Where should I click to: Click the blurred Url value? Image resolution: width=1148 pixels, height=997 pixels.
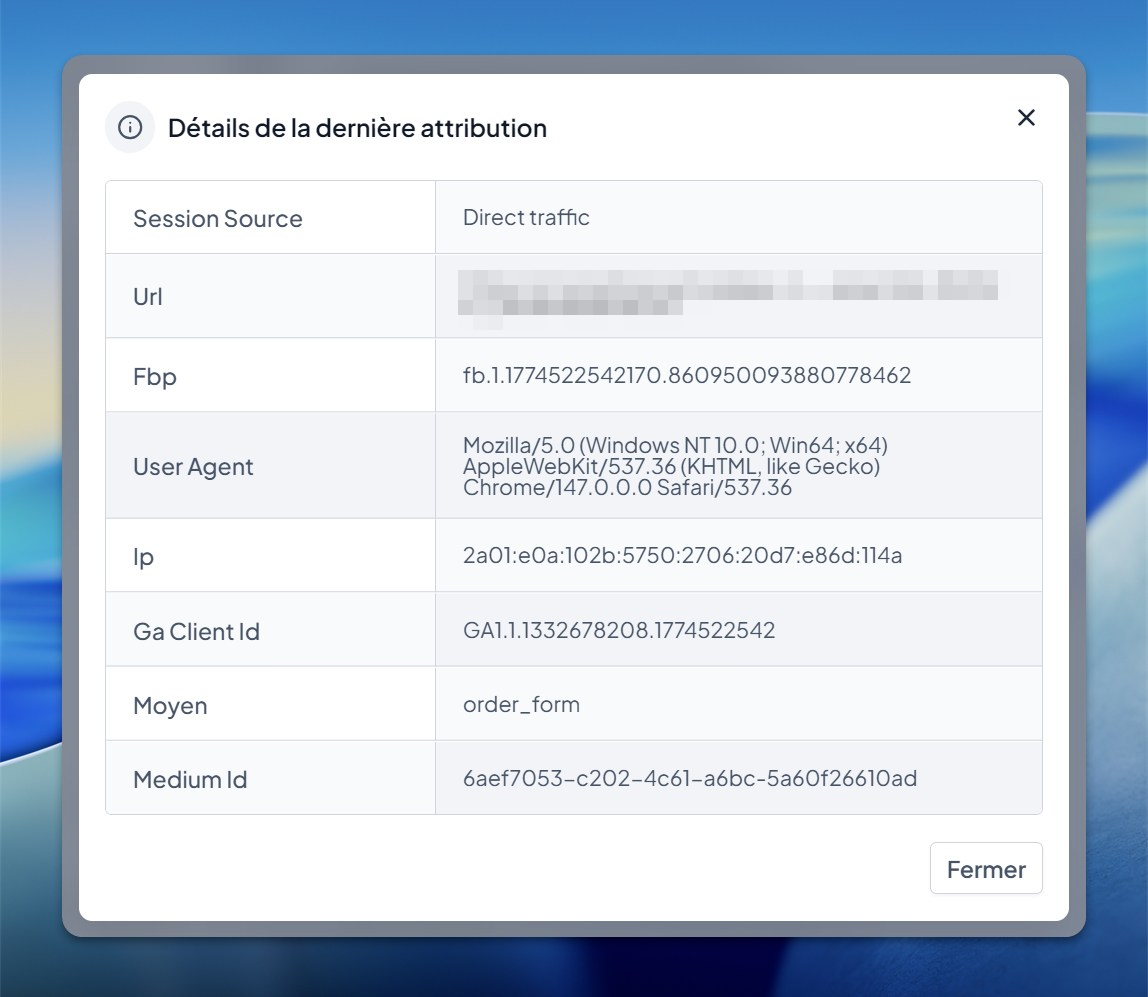point(728,298)
